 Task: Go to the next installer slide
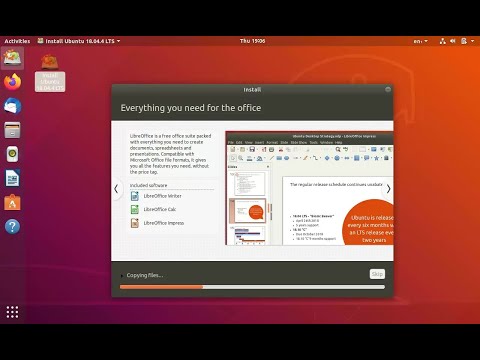tap(388, 189)
